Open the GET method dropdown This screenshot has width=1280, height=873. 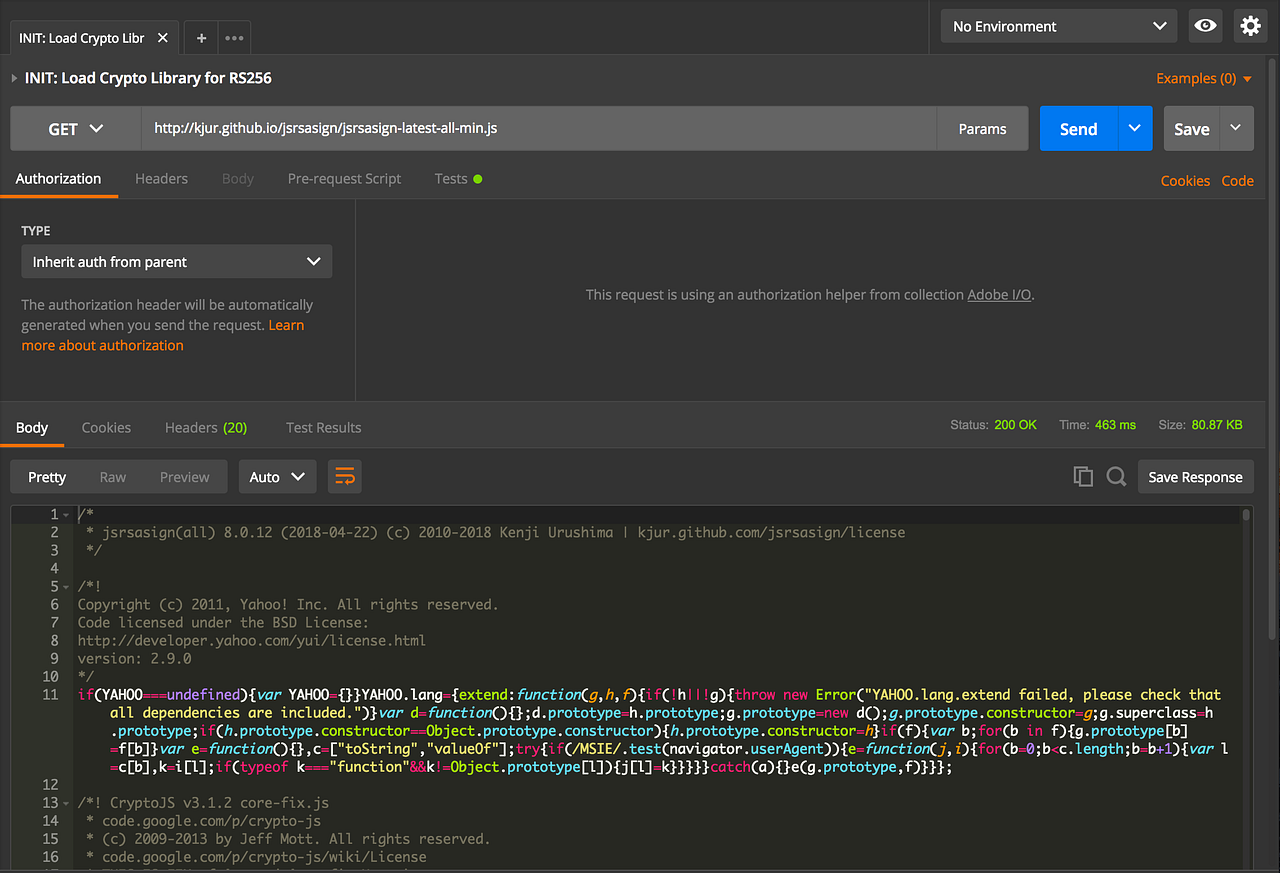(75, 128)
